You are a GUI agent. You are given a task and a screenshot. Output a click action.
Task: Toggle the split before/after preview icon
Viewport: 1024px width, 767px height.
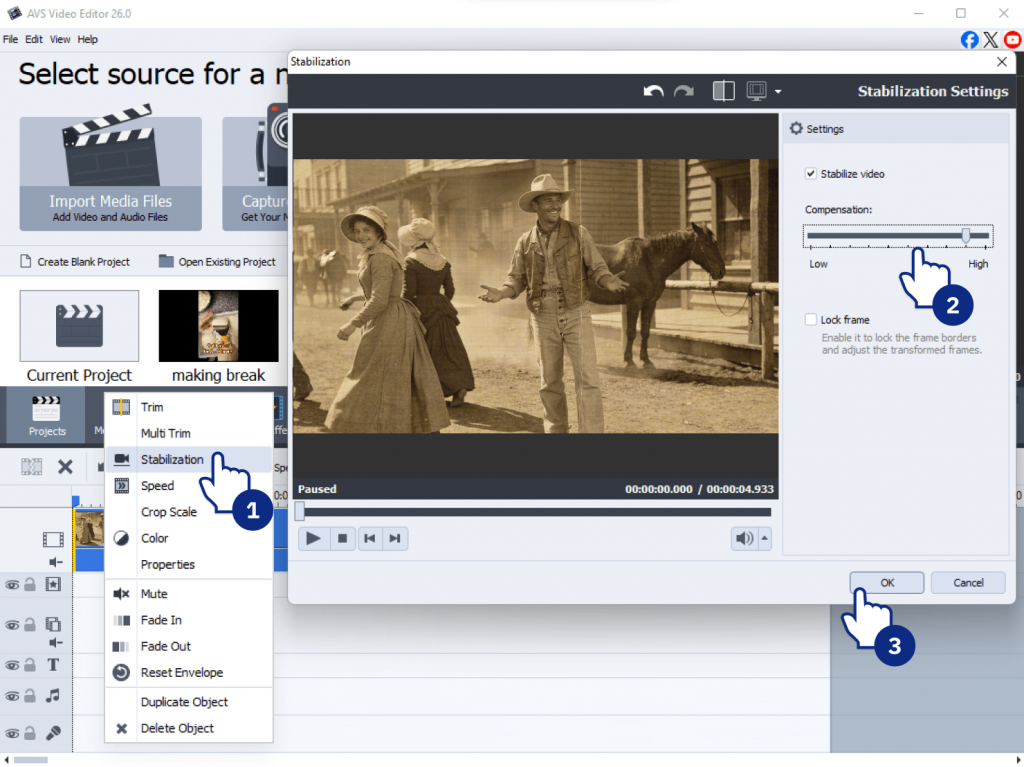click(x=723, y=91)
